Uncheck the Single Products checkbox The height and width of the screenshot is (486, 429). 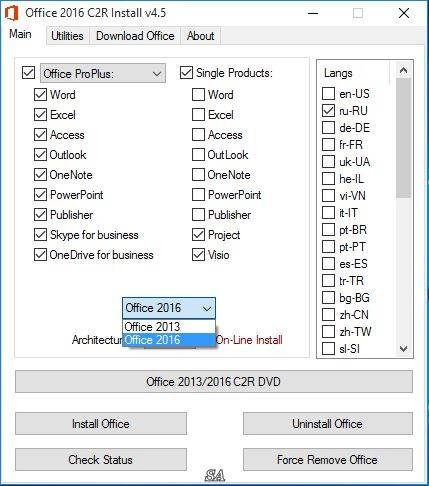[x=186, y=73]
